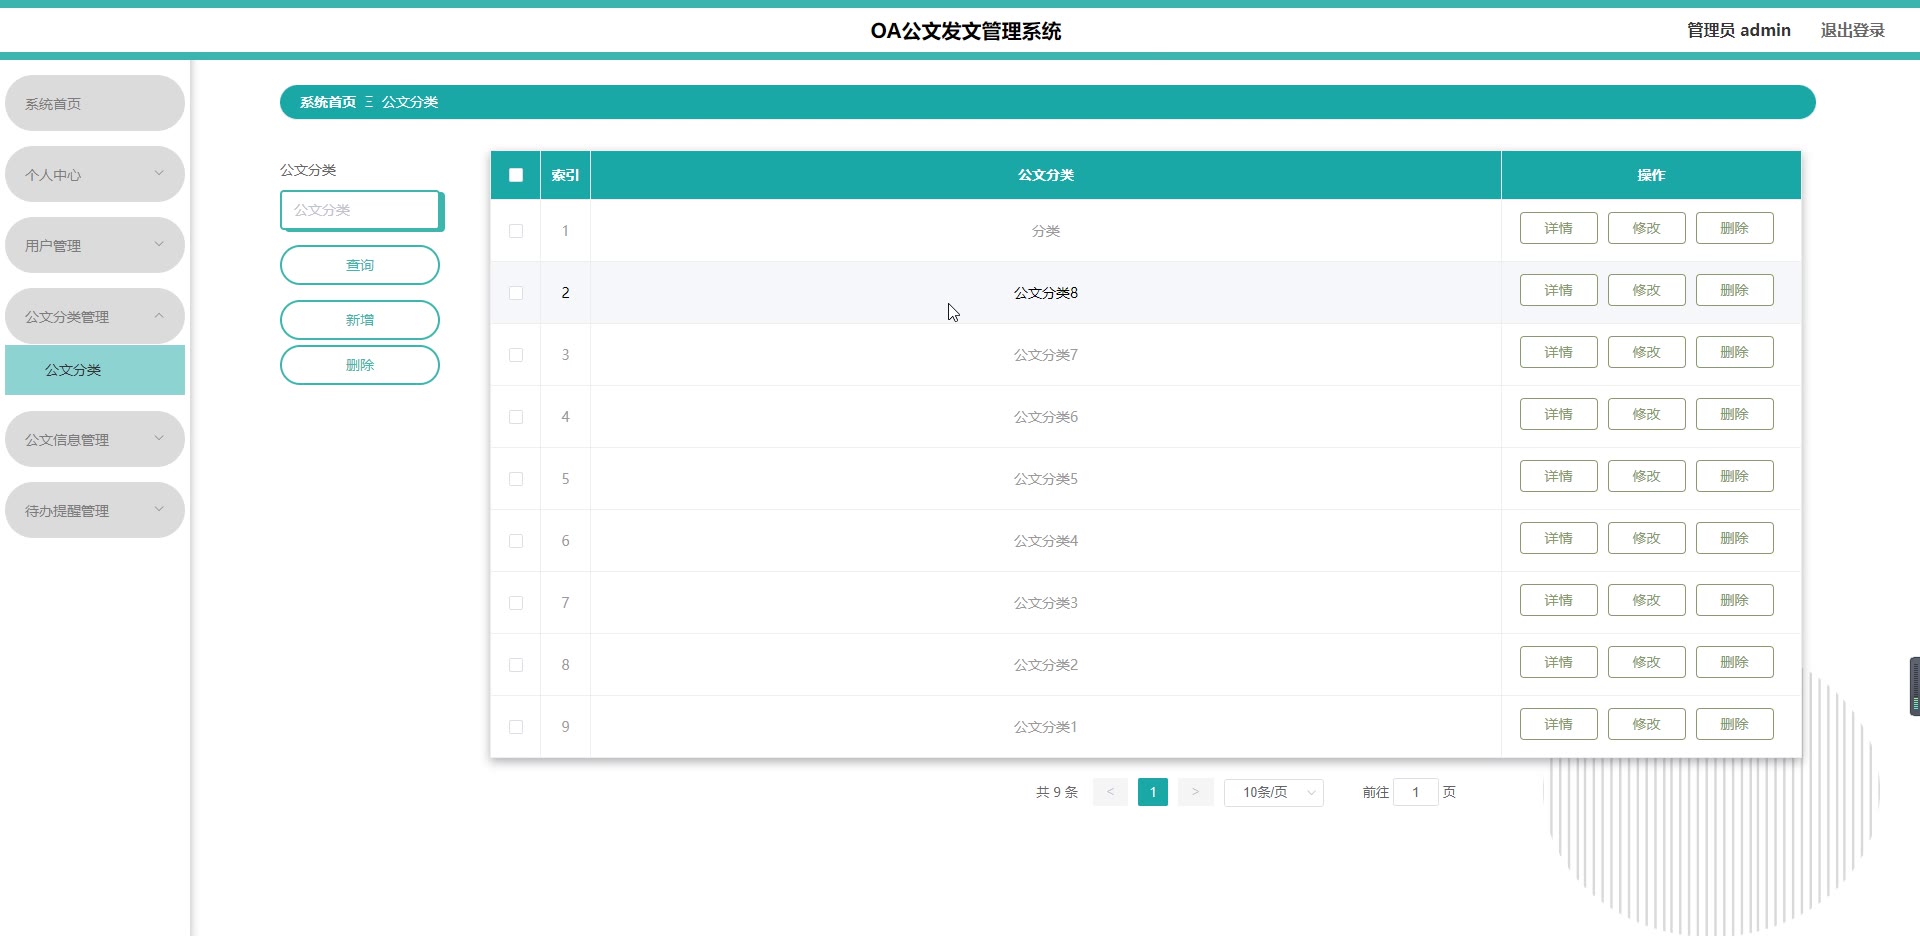Viewport: 1920px width, 936px height.
Task: Click 公文分类 in the breadcrumb bar
Action: pyautogui.click(x=410, y=102)
